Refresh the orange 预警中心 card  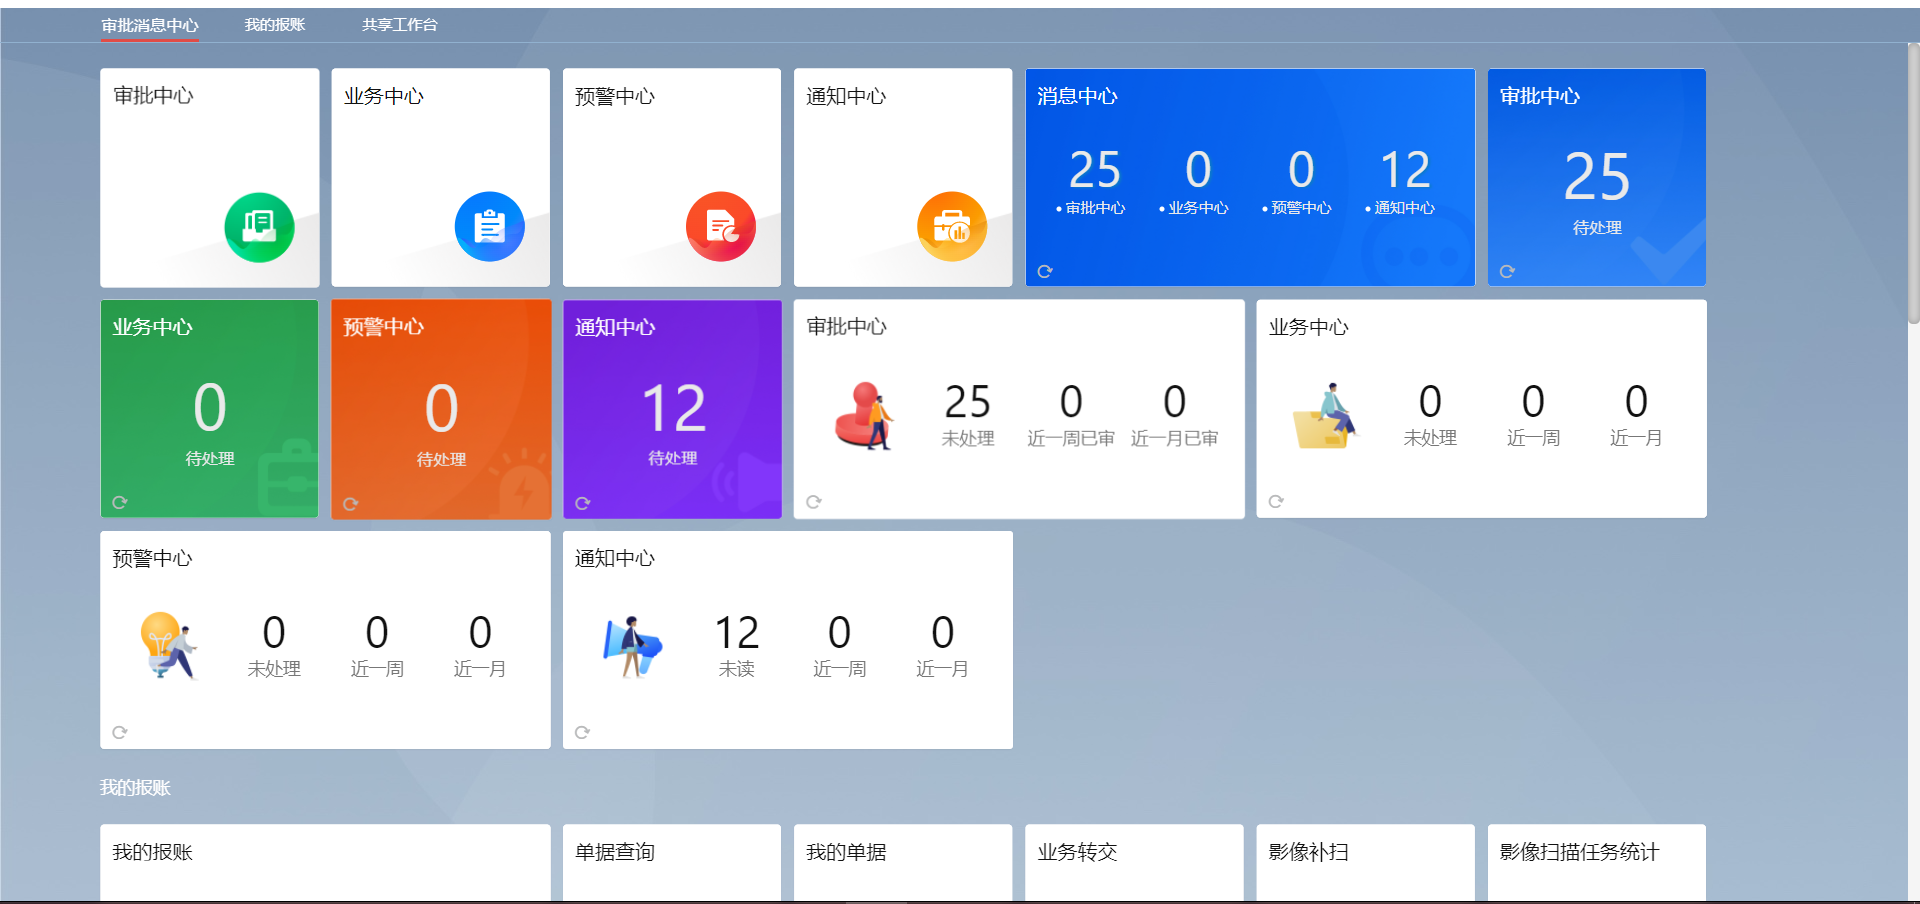tap(350, 503)
